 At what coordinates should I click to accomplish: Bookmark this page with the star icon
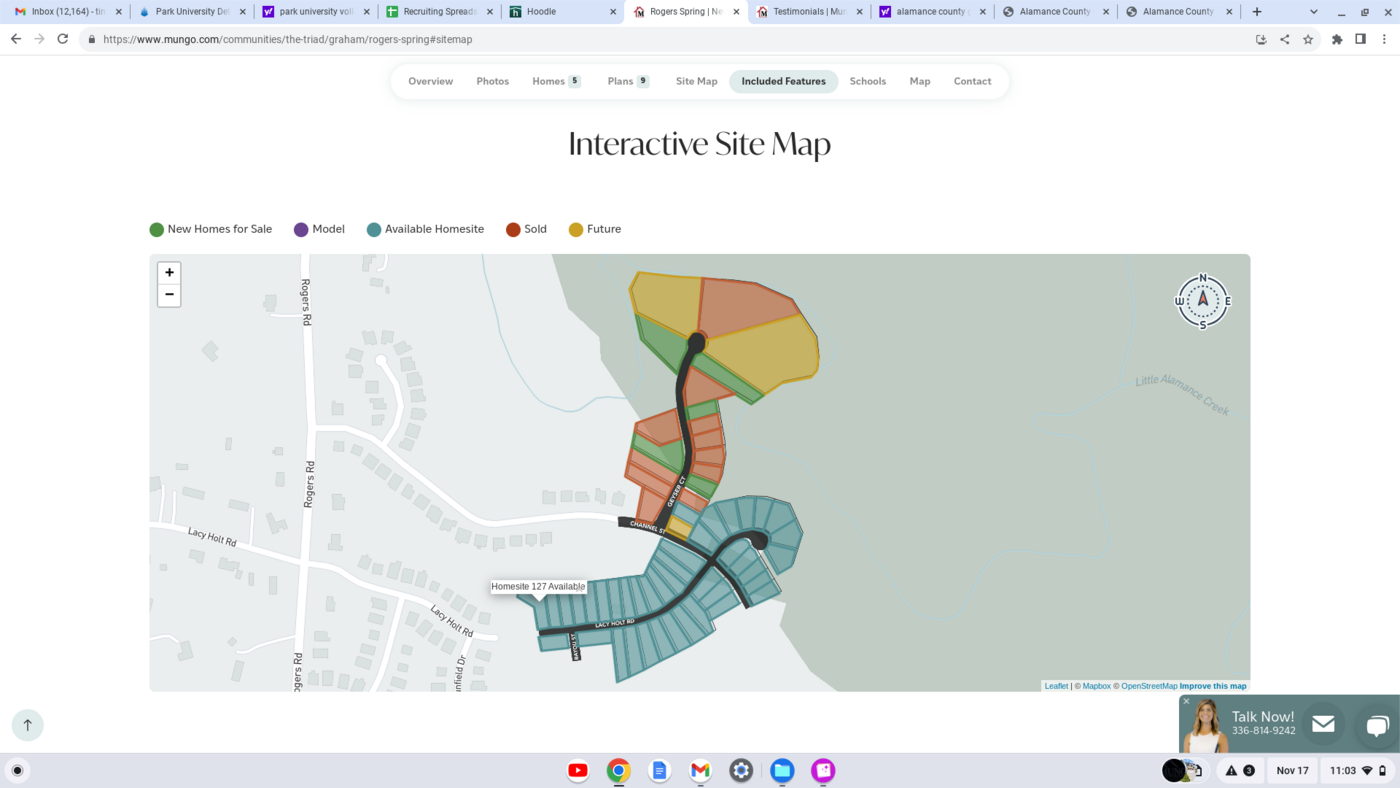coord(1308,39)
